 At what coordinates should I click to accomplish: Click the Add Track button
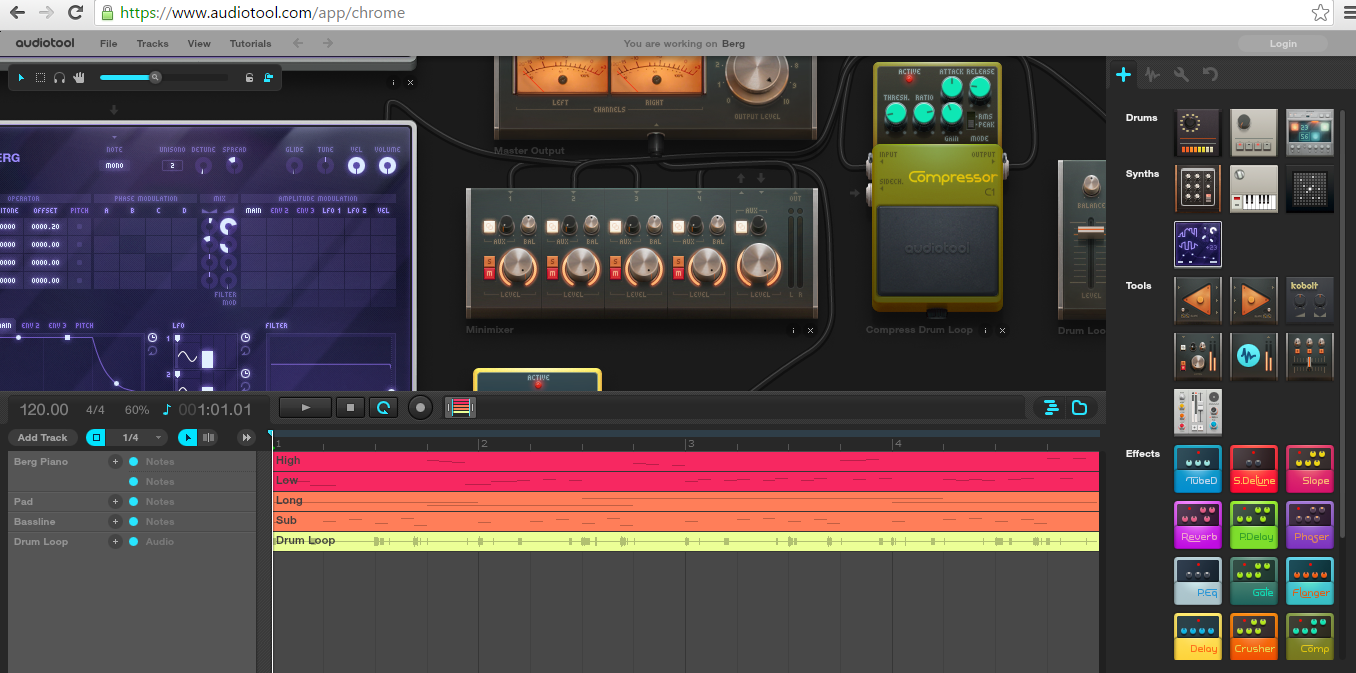click(43, 437)
